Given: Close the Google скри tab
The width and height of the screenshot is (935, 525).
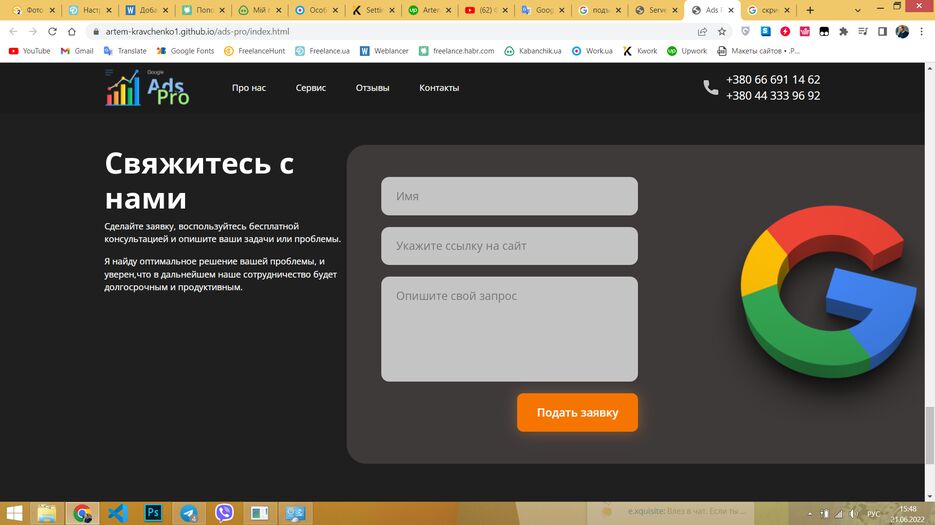Looking at the screenshot, I should 787,10.
